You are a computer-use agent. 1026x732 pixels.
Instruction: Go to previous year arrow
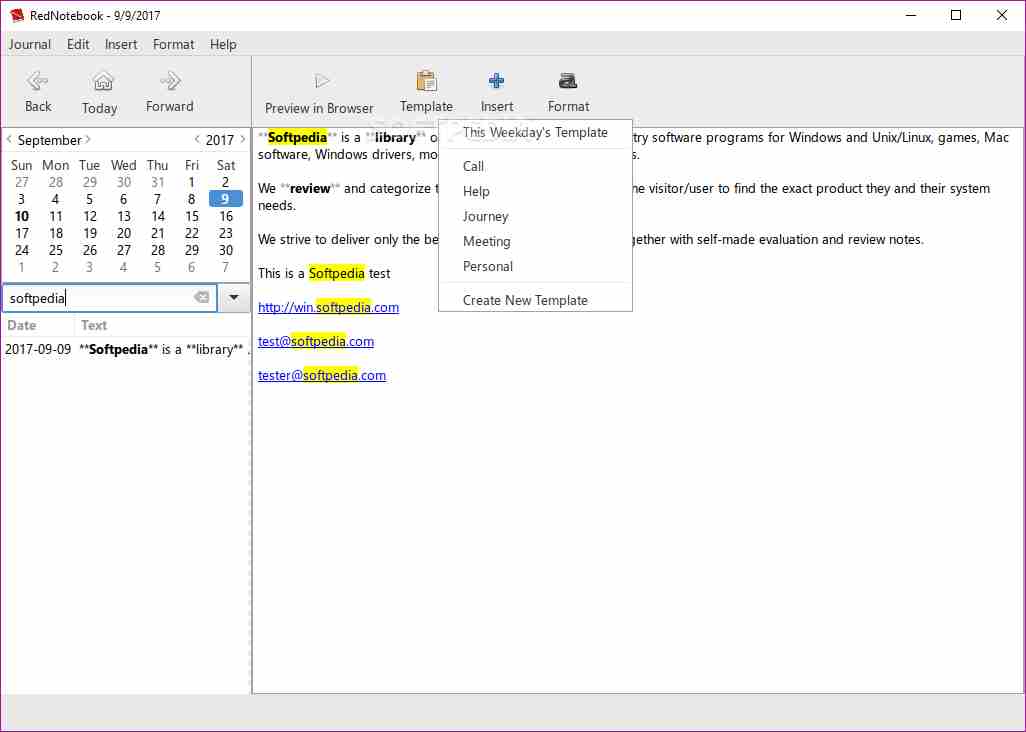coord(197,139)
